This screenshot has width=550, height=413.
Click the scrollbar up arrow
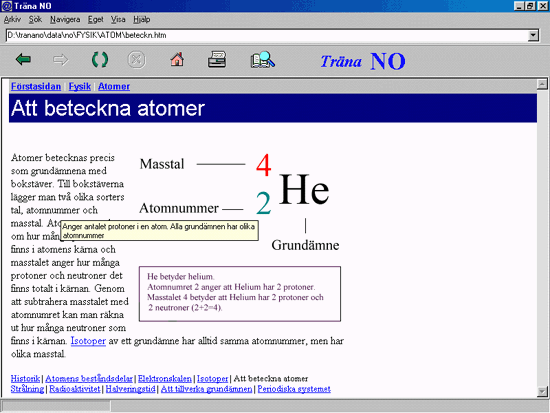pos(542,84)
